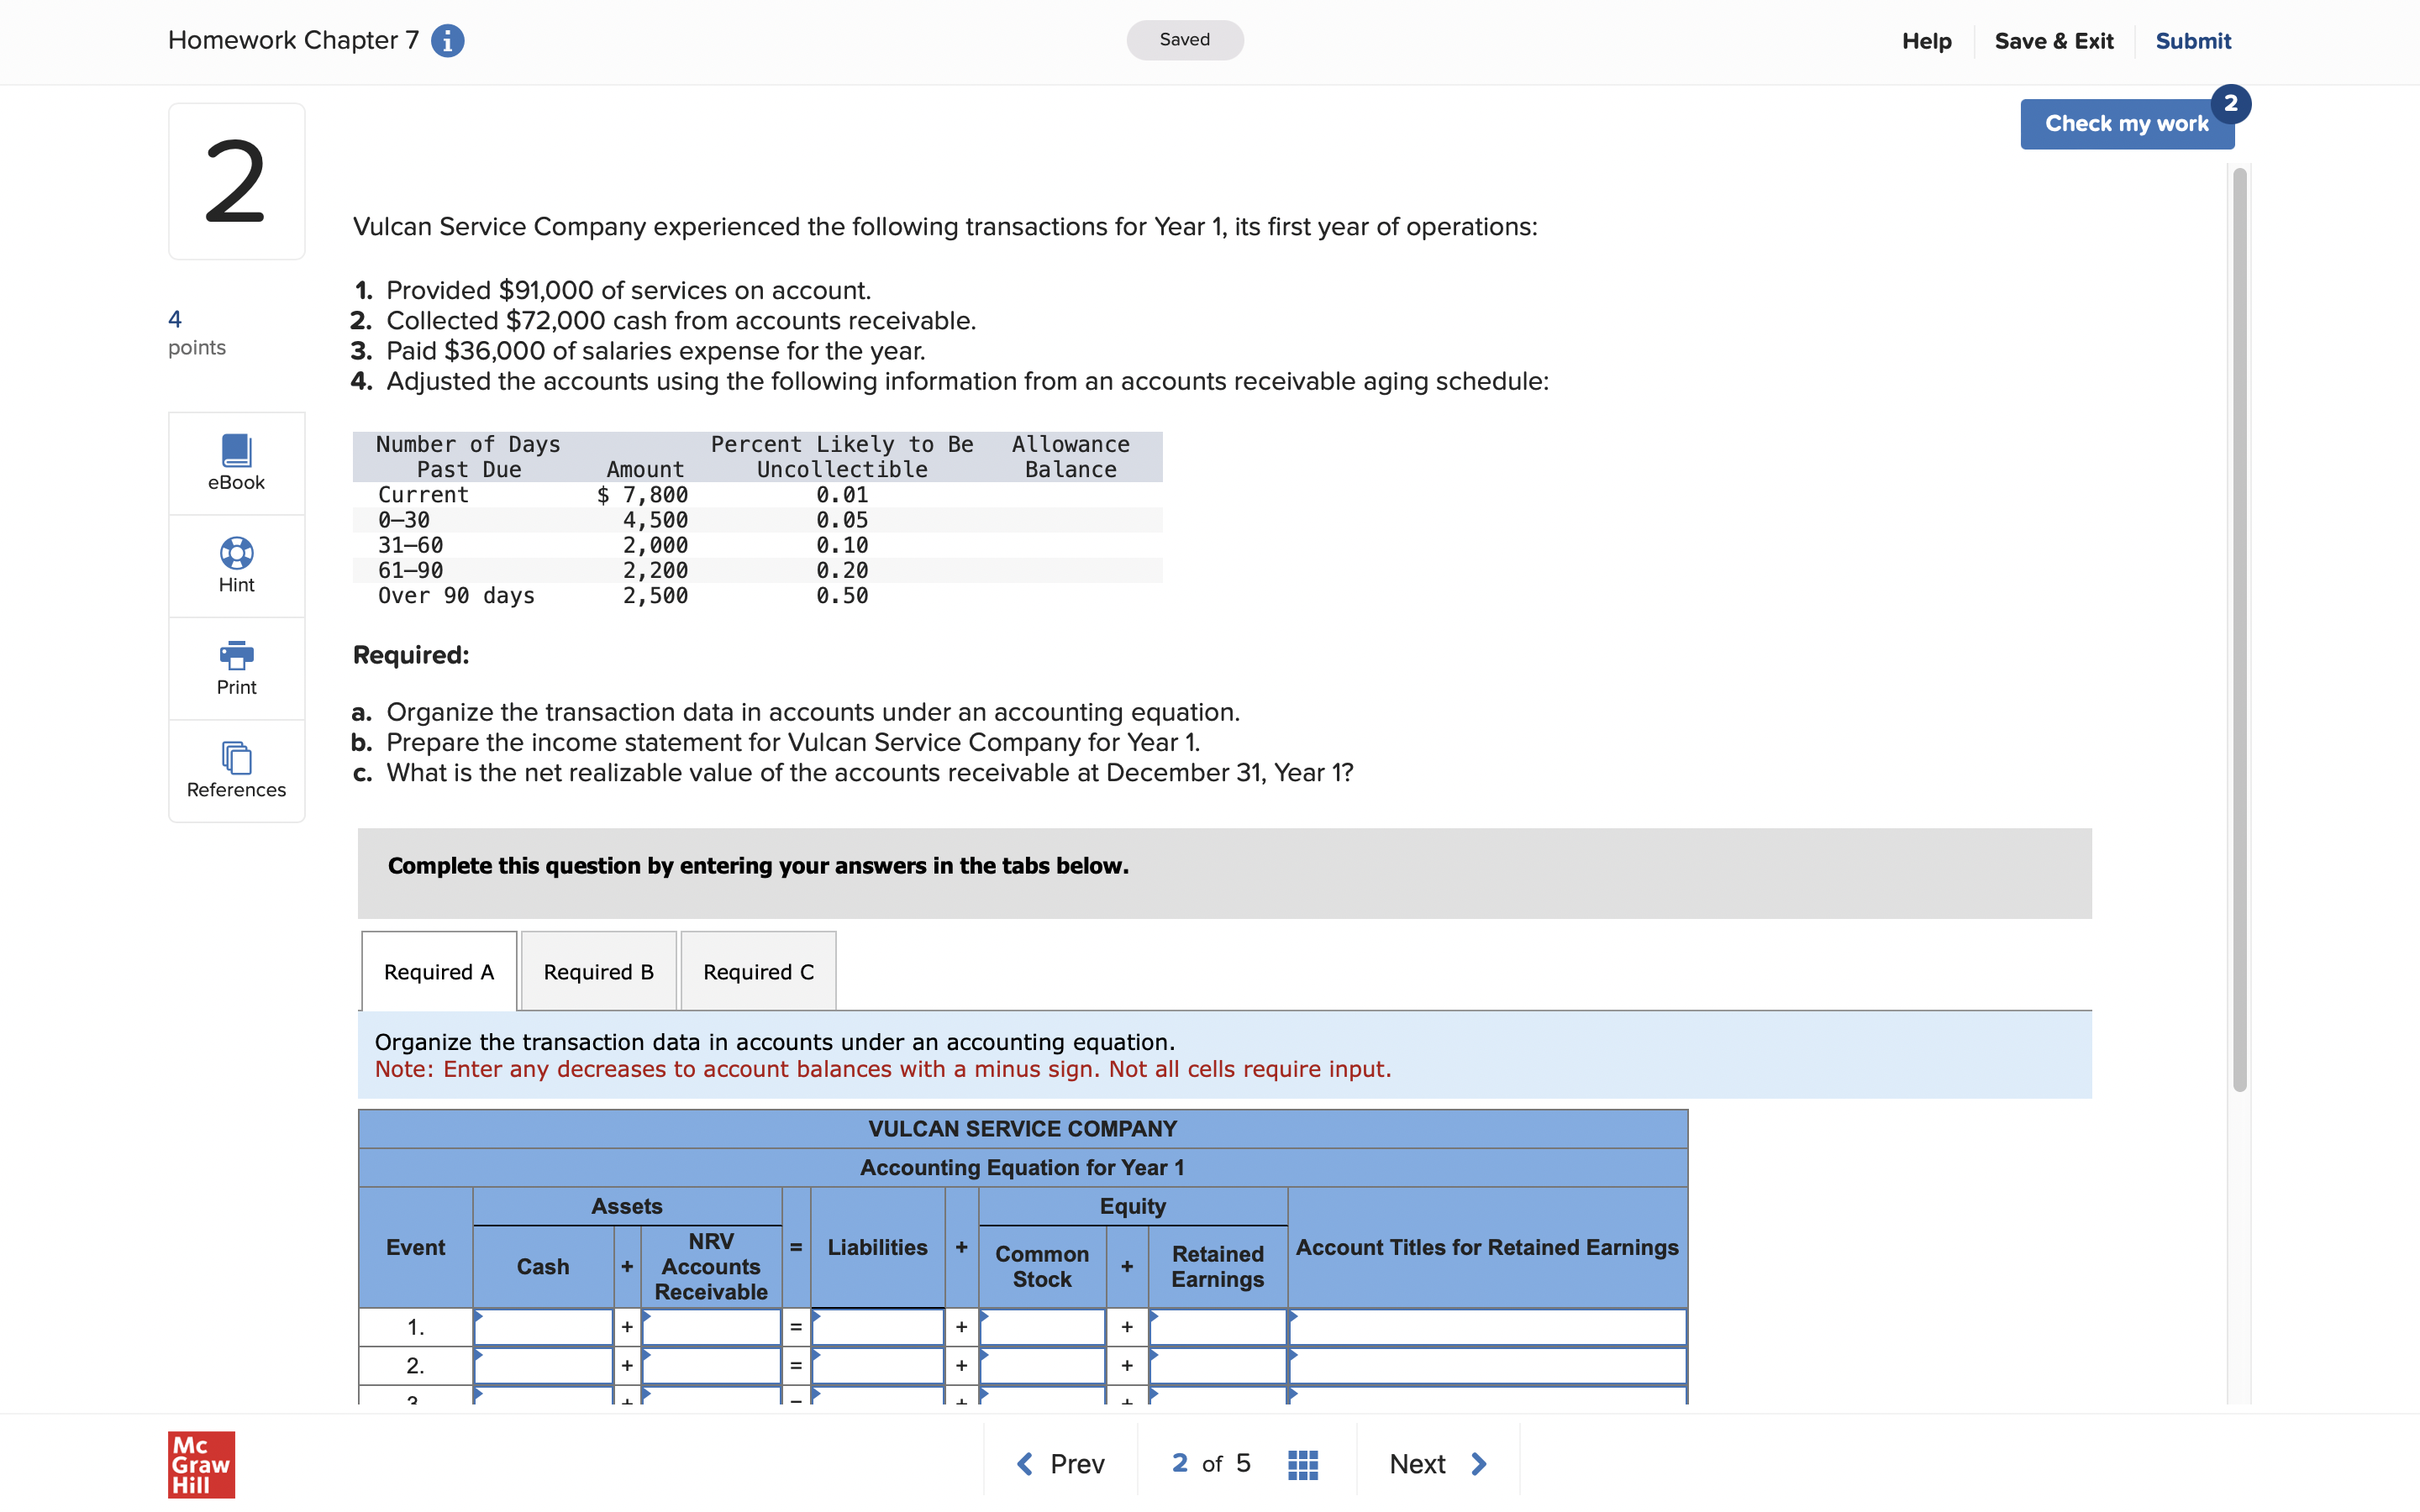Click the grid navigation icon beside page counter
Screen dimensions: 2420x1512
1302,1462
